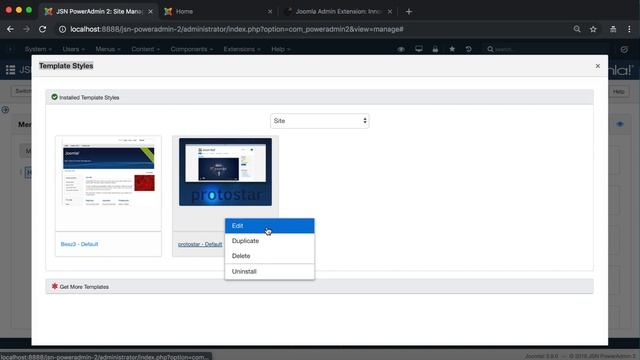The width and height of the screenshot is (640, 360).
Task: Click the site info icon in address bar
Action: (62, 29)
